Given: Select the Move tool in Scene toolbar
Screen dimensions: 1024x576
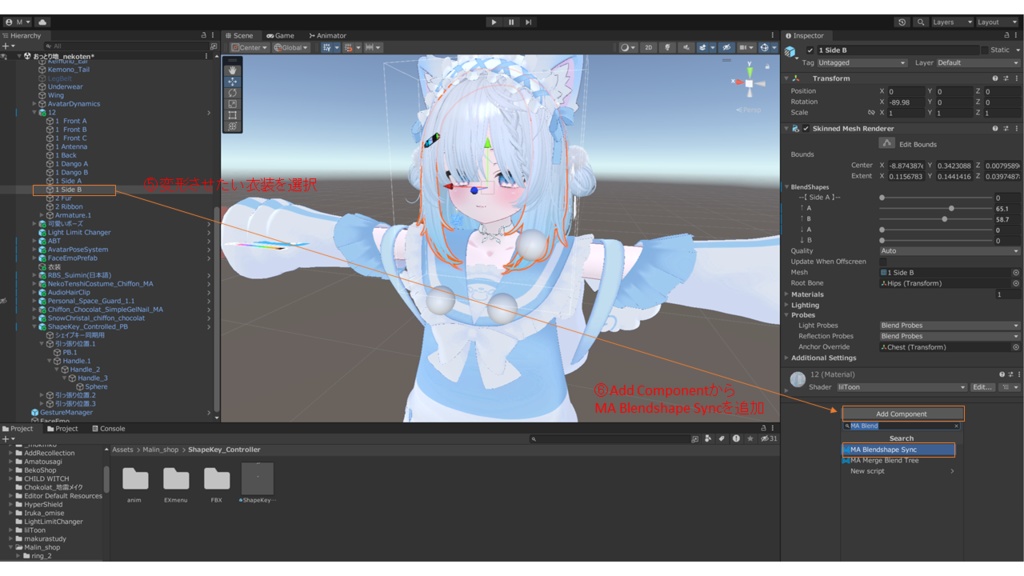Looking at the screenshot, I should [x=232, y=82].
